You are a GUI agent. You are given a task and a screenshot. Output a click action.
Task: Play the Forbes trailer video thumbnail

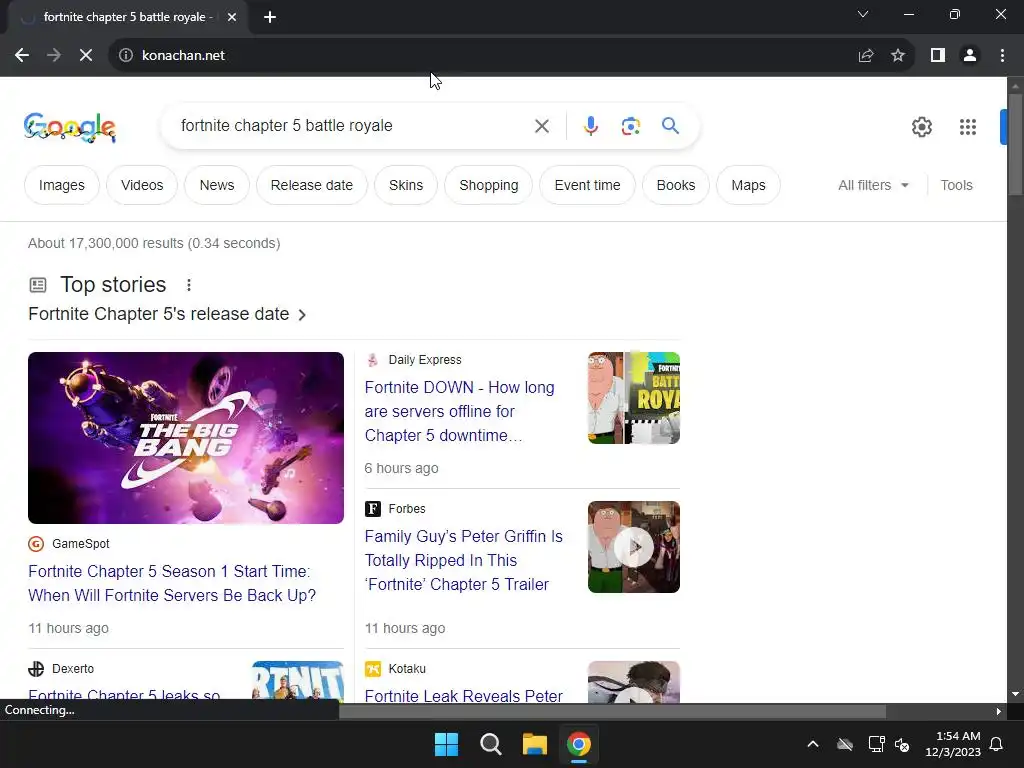[633, 547]
